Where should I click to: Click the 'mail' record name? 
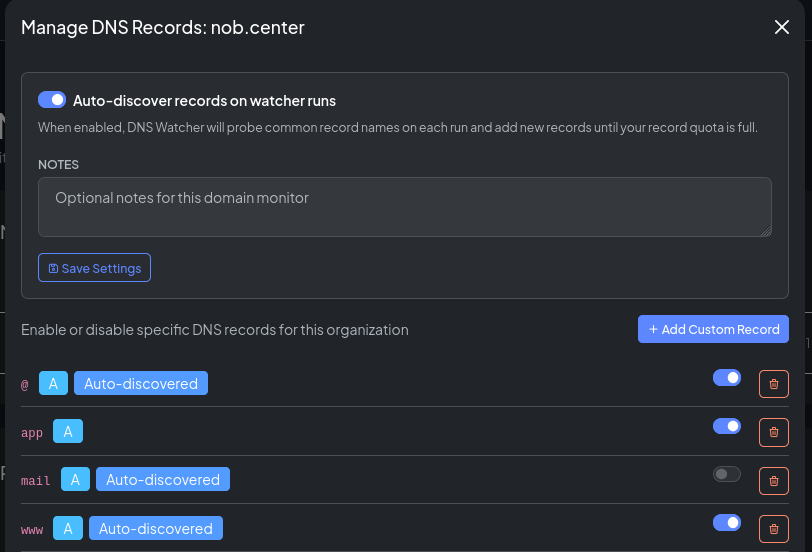35,481
